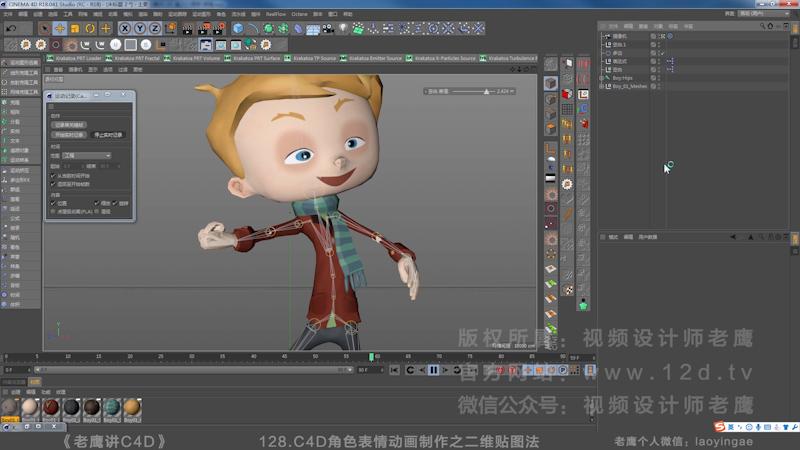Click the Render to Picture Viewer icon

tap(204, 29)
